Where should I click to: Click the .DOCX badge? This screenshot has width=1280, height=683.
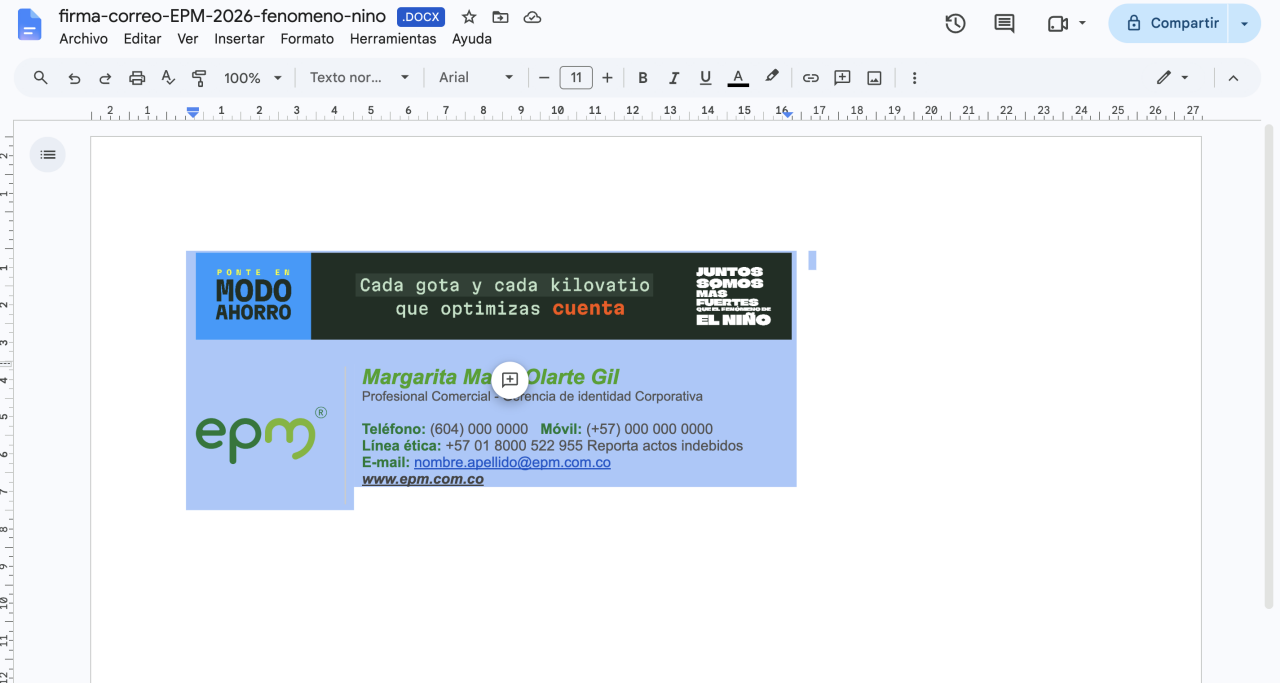[x=421, y=17]
